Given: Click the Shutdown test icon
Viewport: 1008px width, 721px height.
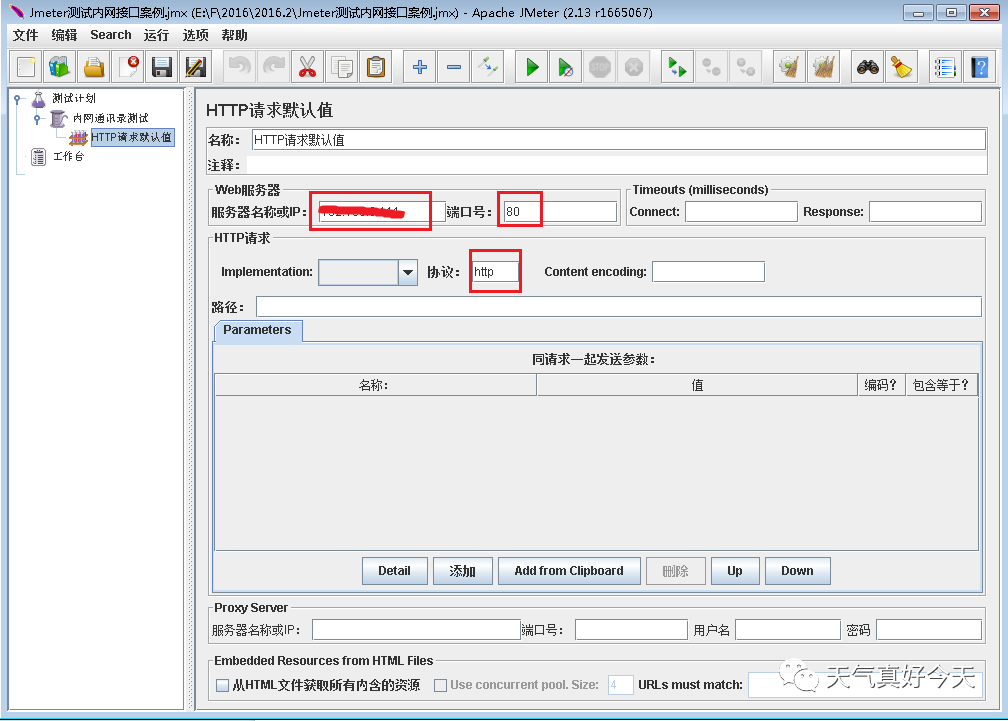Looking at the screenshot, I should (634, 67).
